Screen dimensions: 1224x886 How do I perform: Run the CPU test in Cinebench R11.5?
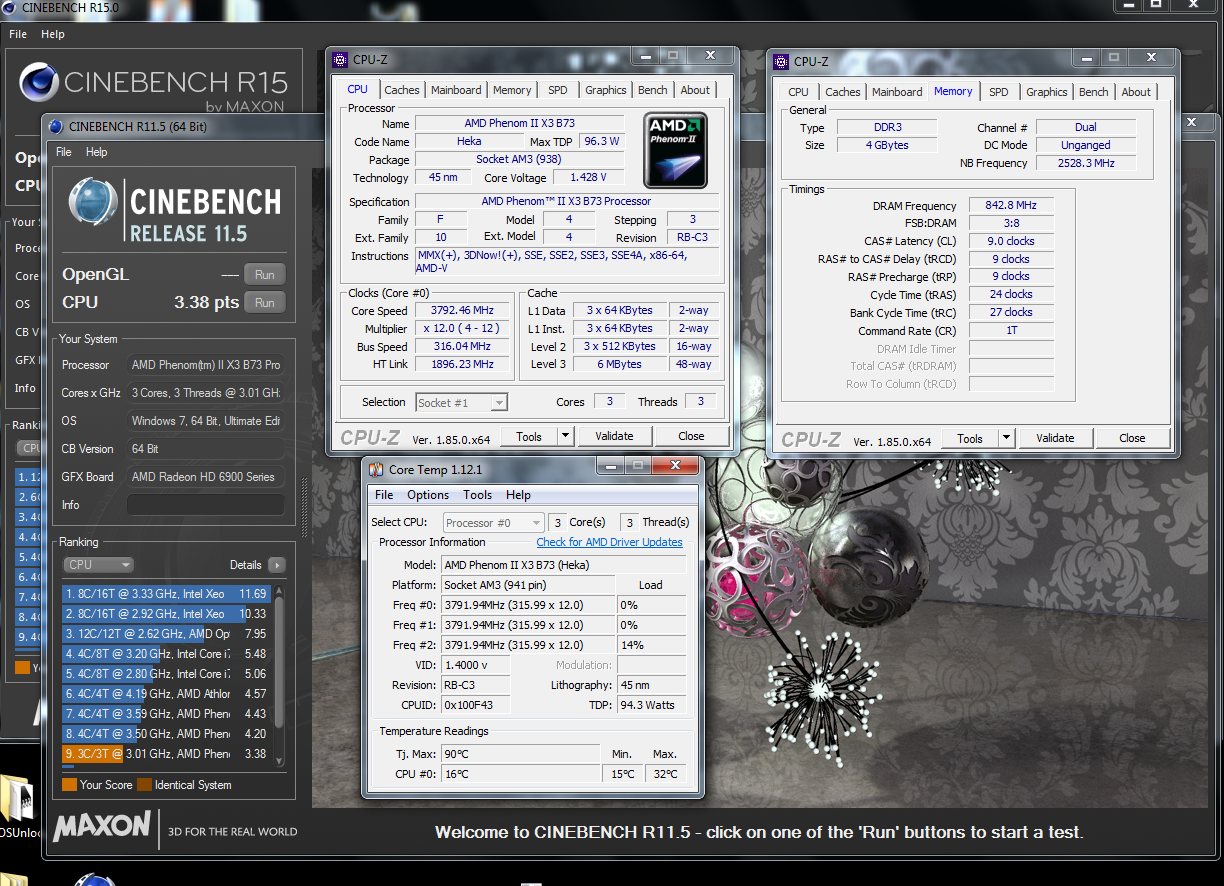265,302
